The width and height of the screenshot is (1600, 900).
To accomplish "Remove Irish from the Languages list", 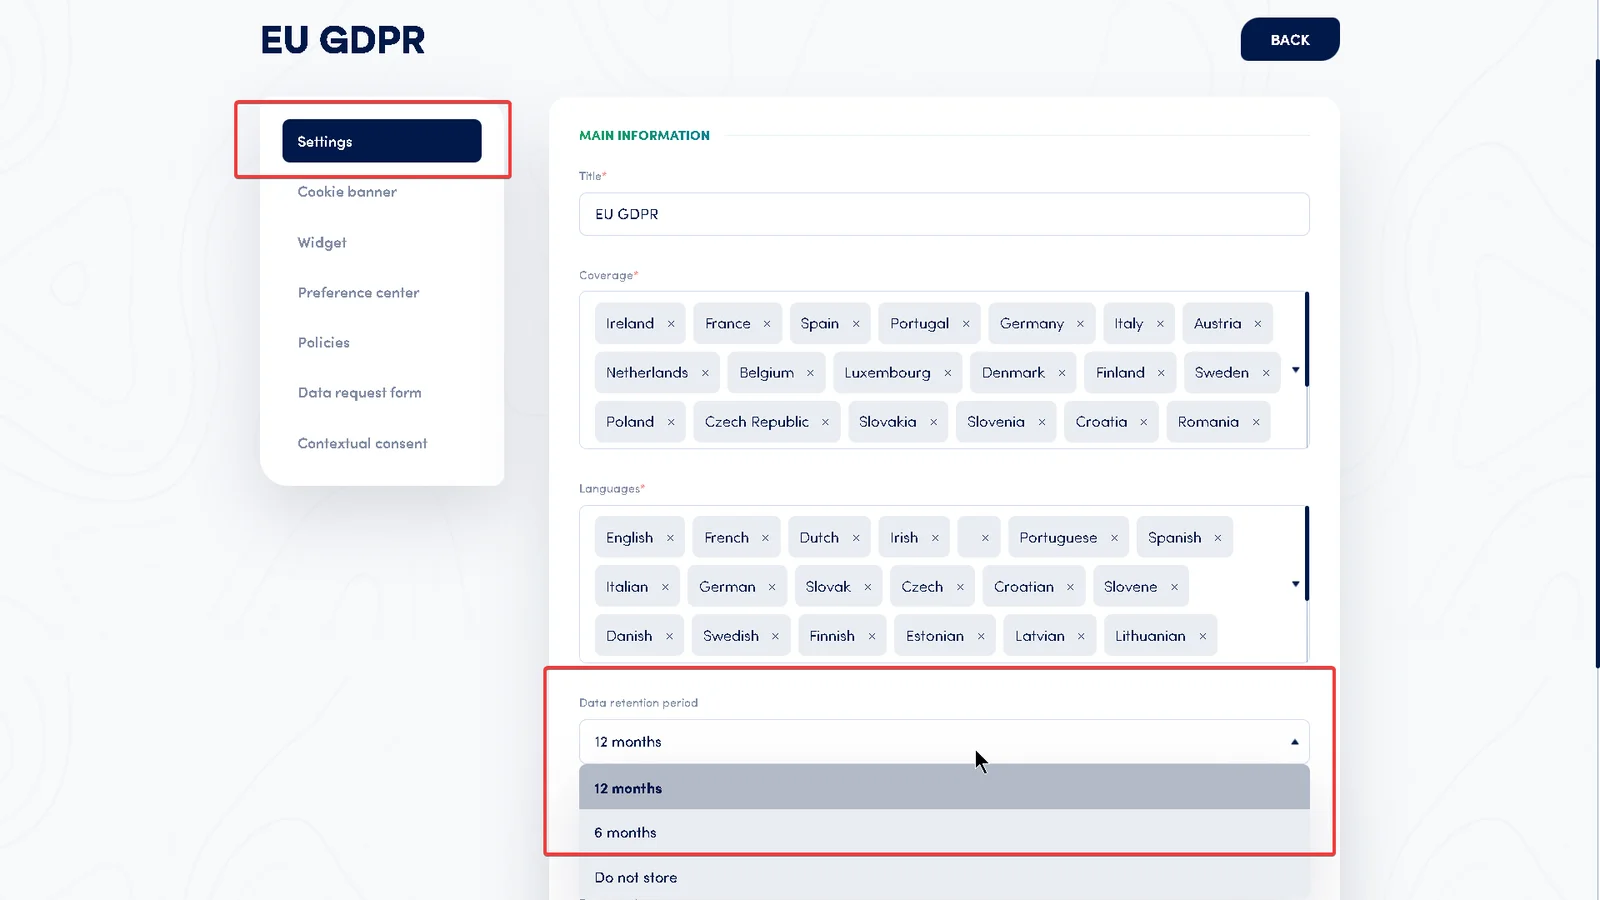I will (x=934, y=537).
